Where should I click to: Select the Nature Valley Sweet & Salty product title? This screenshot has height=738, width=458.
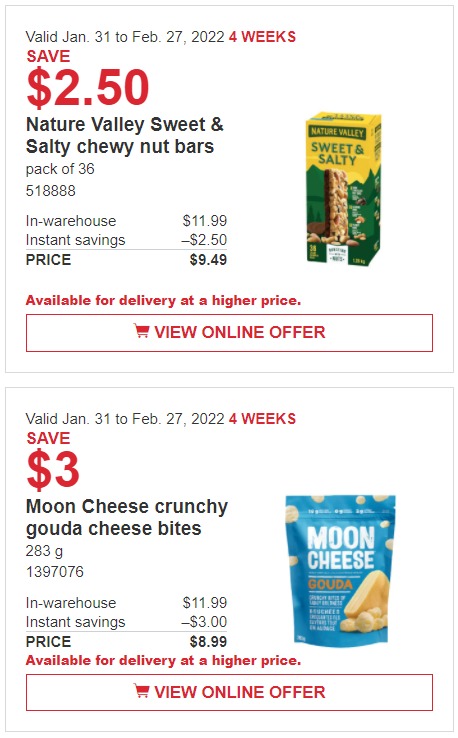(x=124, y=136)
